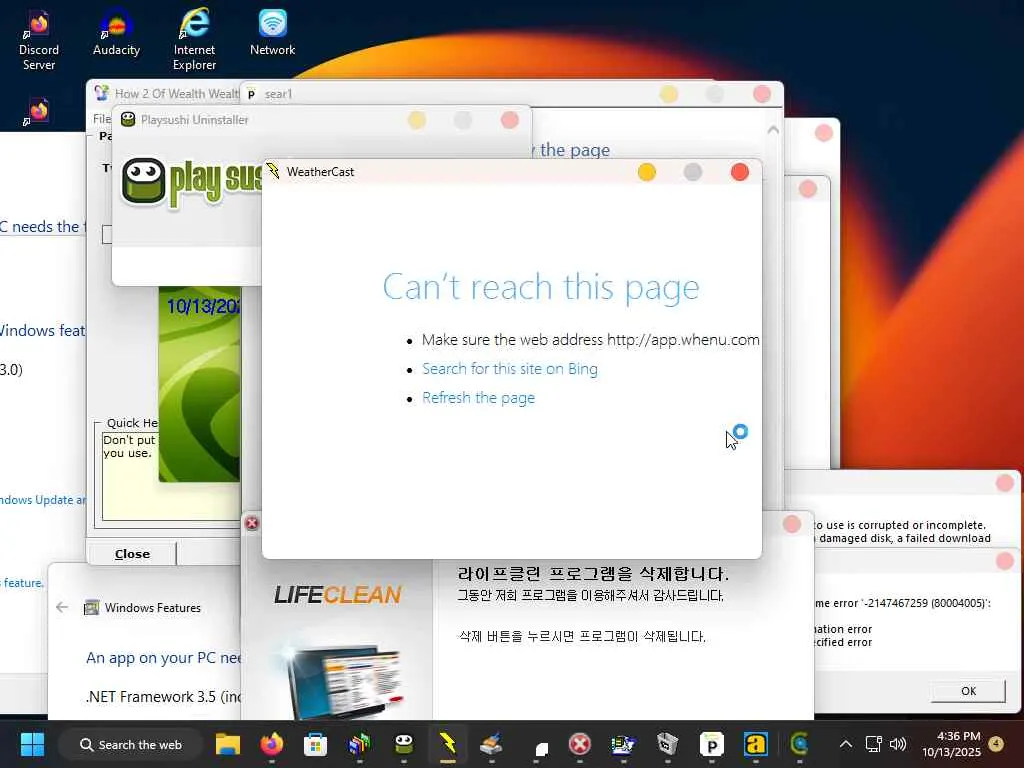Close the sear1 window
The image size is (1024, 768).
point(761,94)
